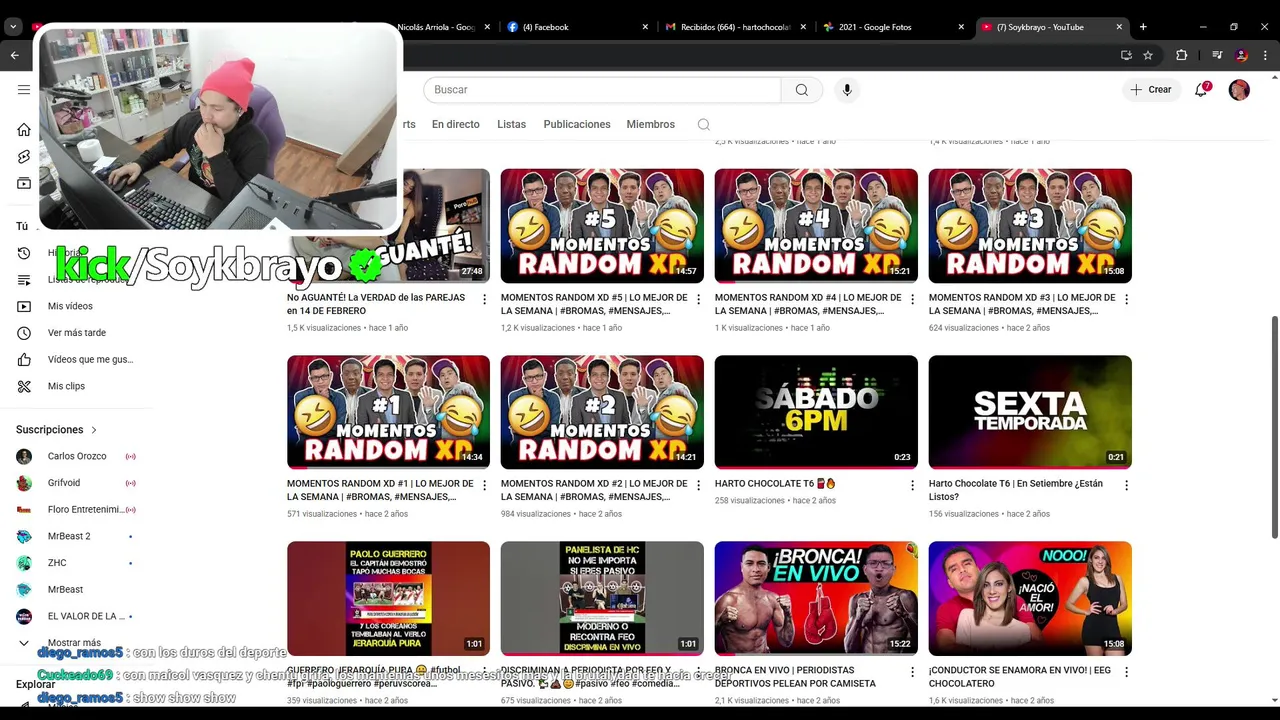
Task: Open options for MOMENTOS RANDOM XD #2 video
Action: click(698, 485)
